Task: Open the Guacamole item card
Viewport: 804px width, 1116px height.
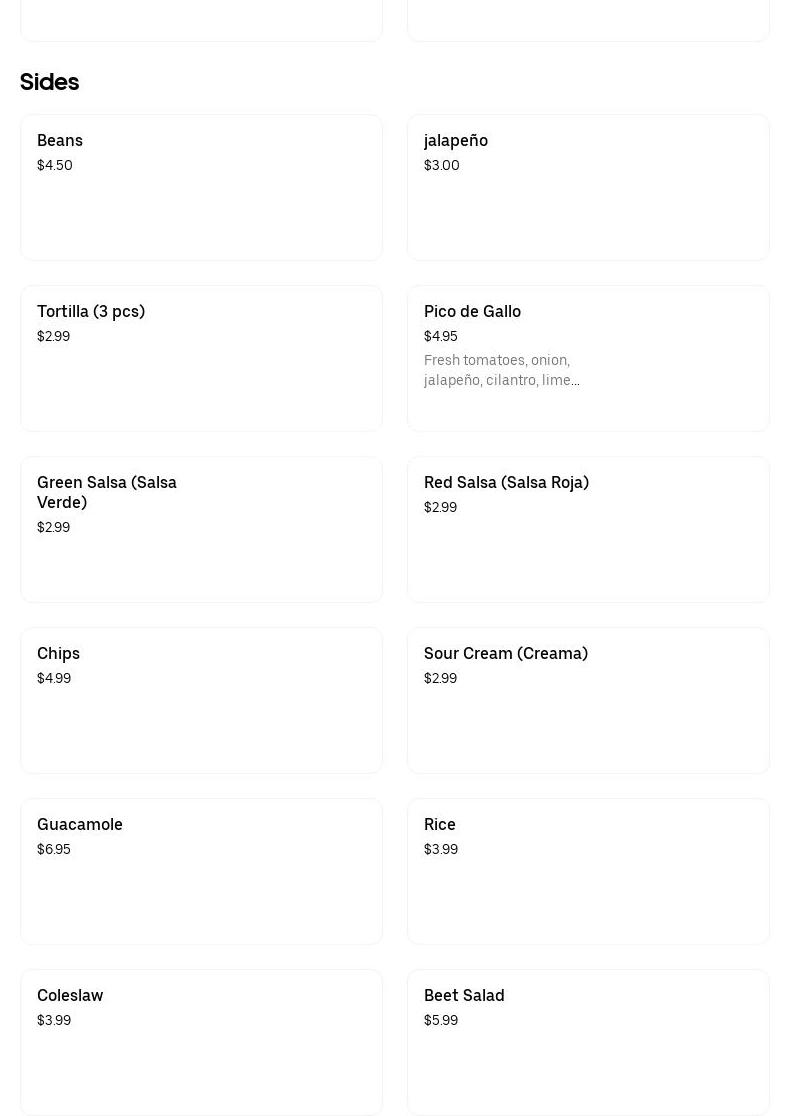Action: 201,871
